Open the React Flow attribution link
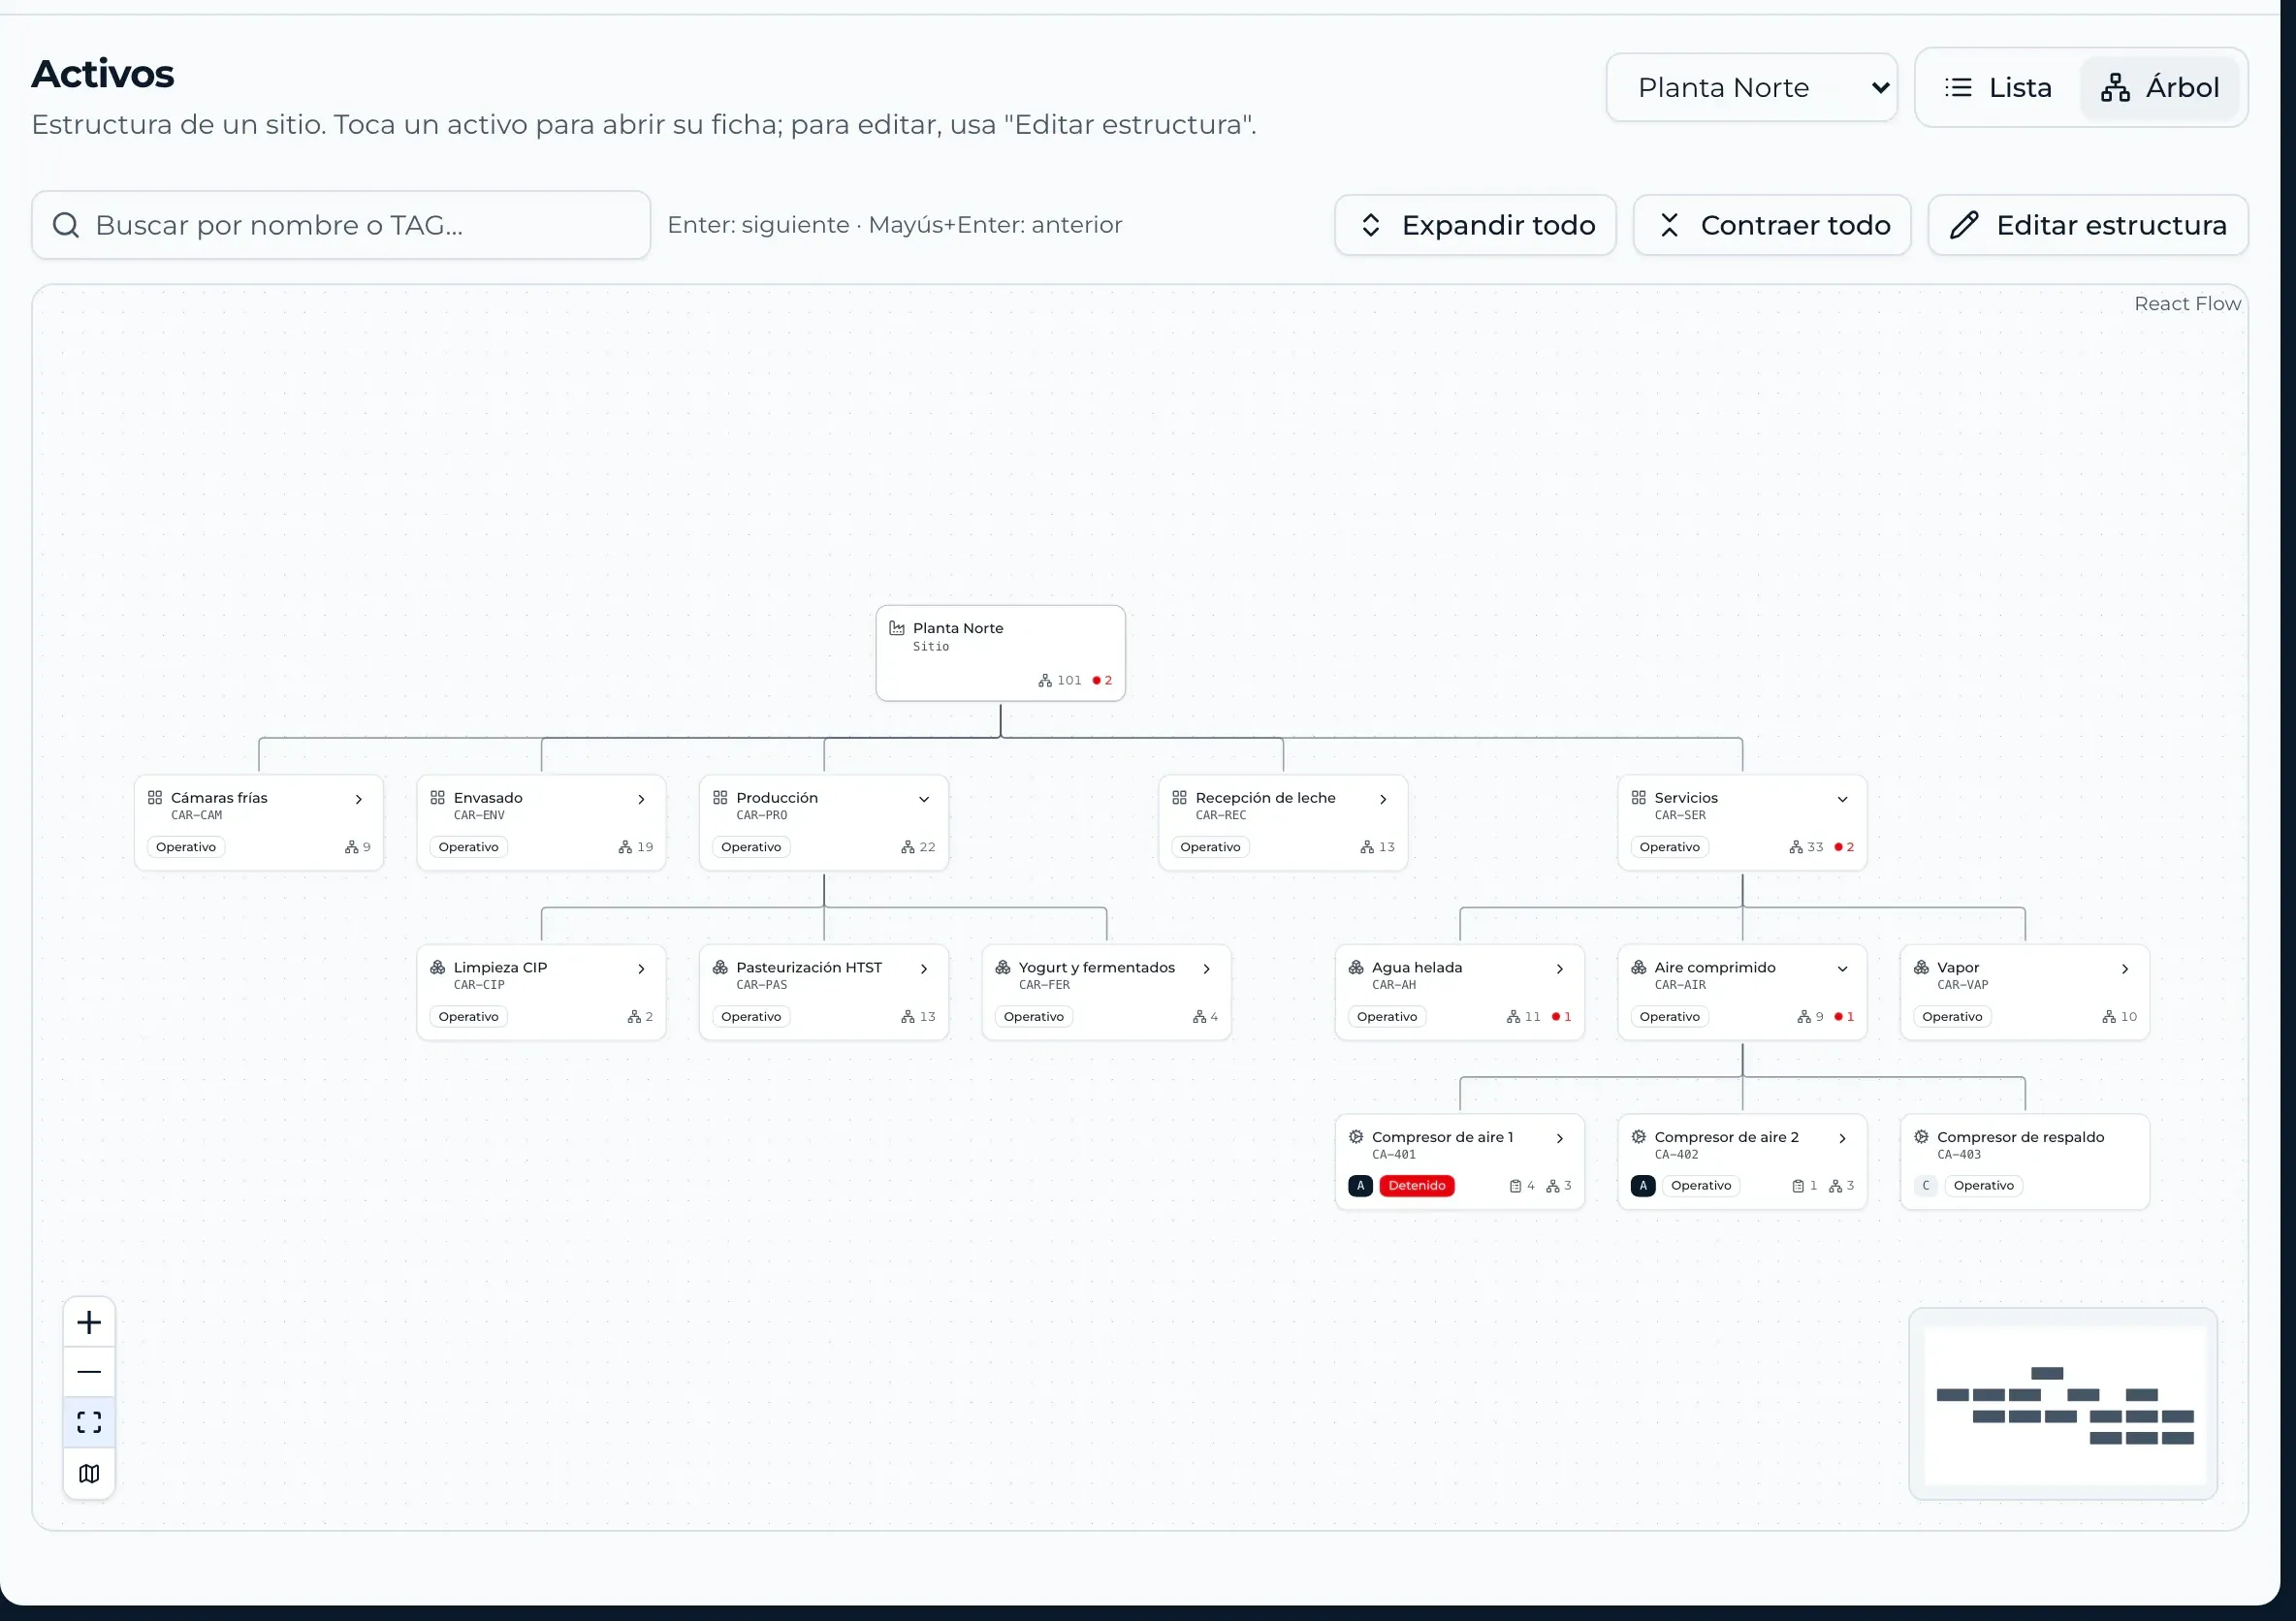The image size is (2296, 1621). [x=2187, y=303]
